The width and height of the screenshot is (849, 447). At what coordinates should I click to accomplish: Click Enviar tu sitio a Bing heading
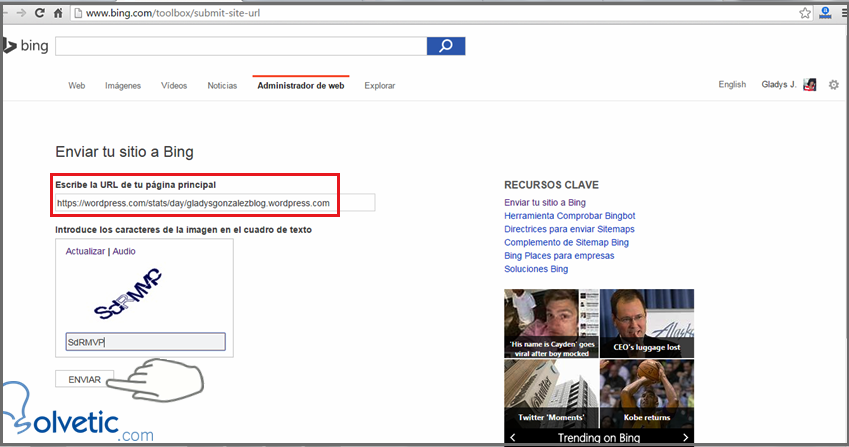[x=124, y=152]
